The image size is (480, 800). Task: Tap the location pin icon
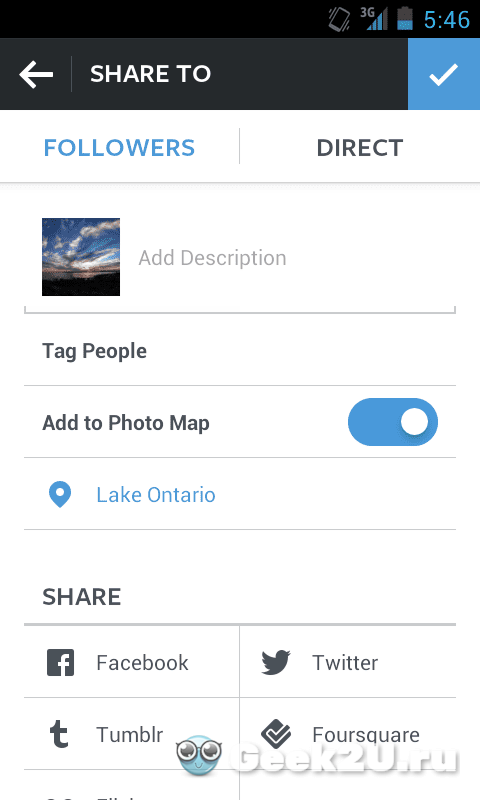click(x=60, y=494)
